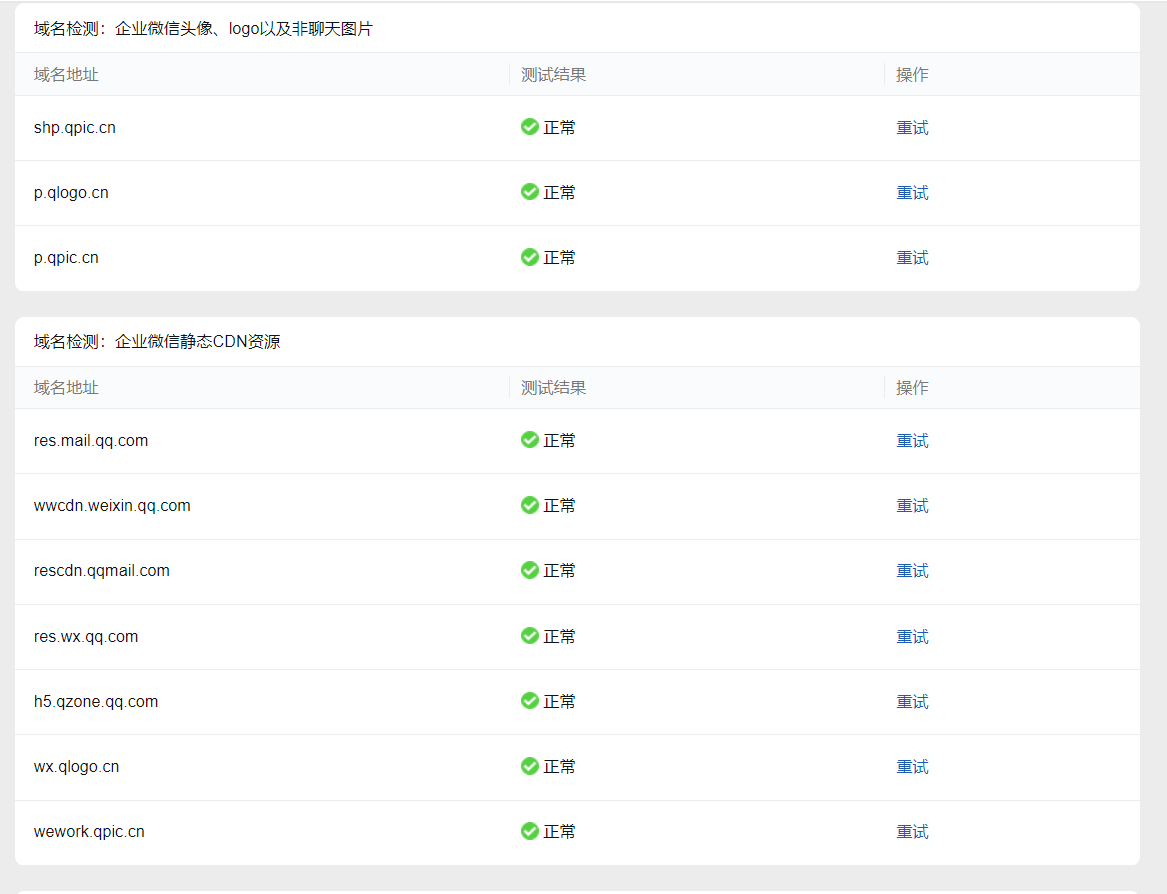
Task: Click 正常 status text for res.mail.qq.com
Action: click(x=559, y=441)
